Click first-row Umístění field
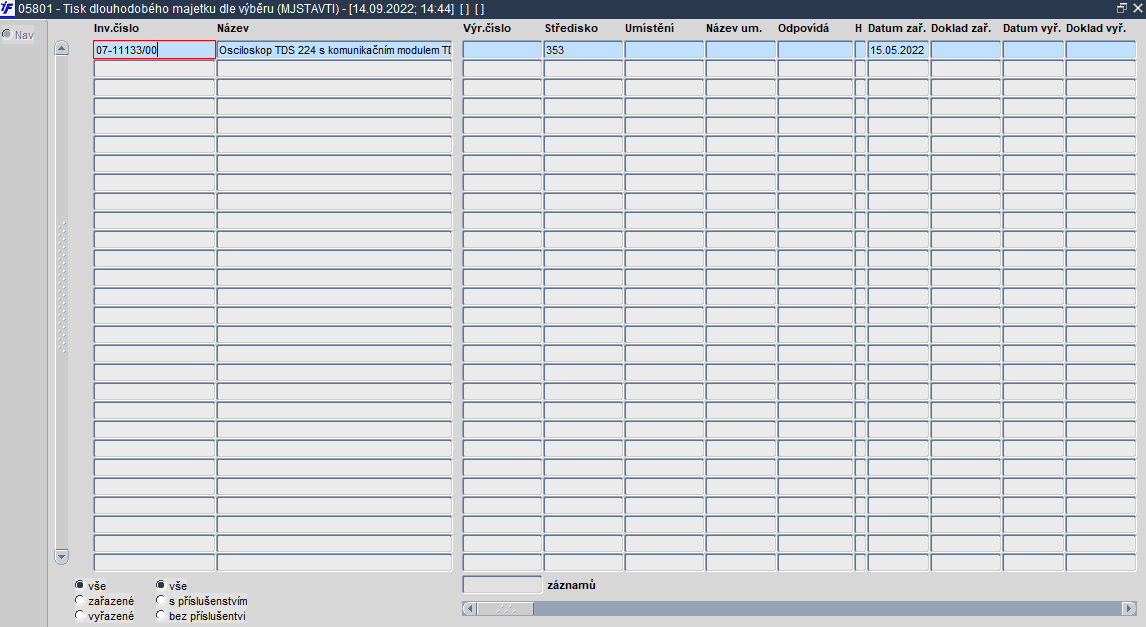 (x=664, y=50)
